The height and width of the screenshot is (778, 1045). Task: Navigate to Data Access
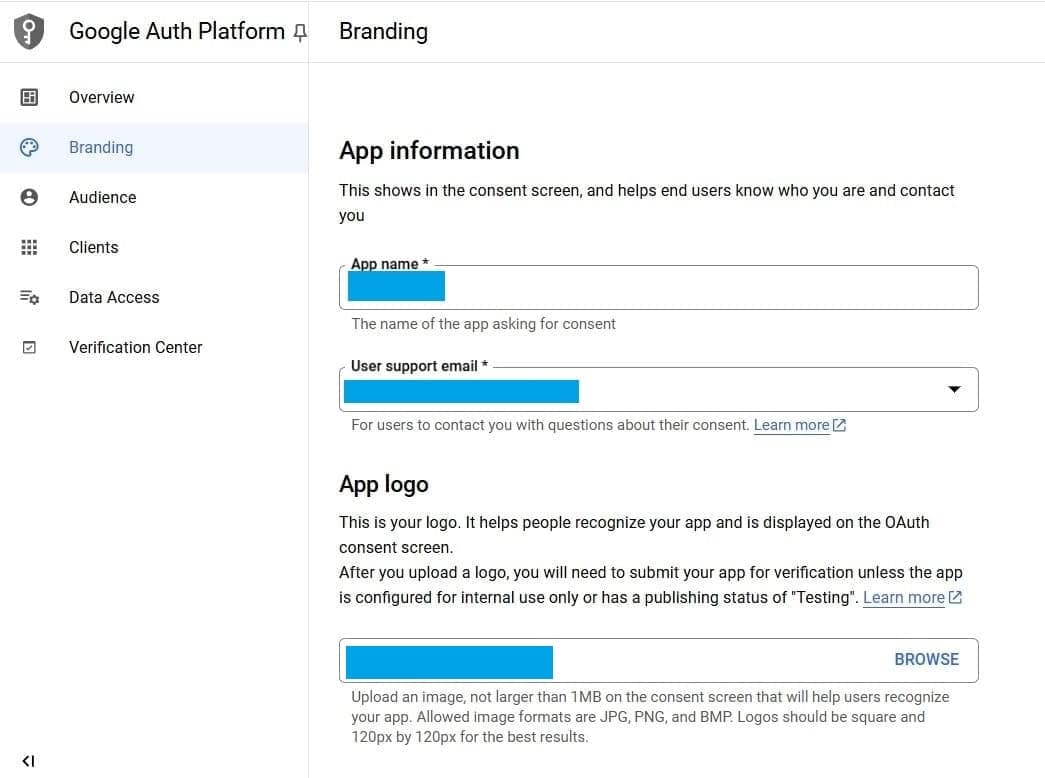click(114, 297)
